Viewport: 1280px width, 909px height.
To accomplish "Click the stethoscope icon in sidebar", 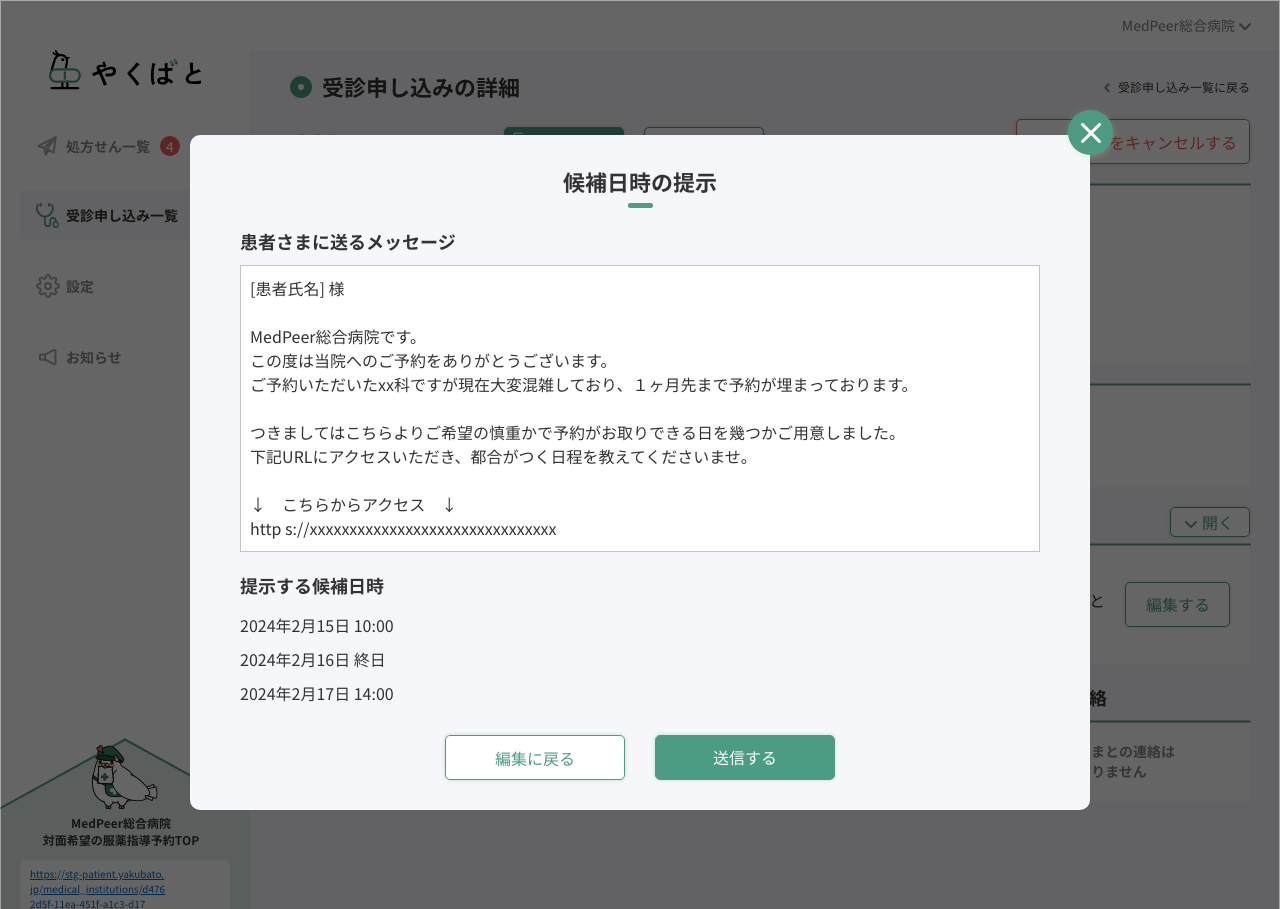I will (47, 215).
